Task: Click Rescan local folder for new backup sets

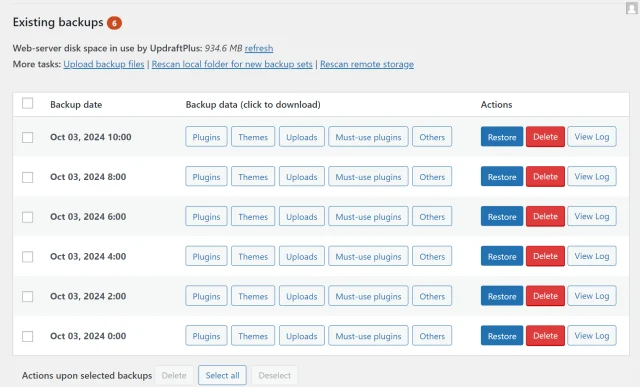Action: click(232, 64)
